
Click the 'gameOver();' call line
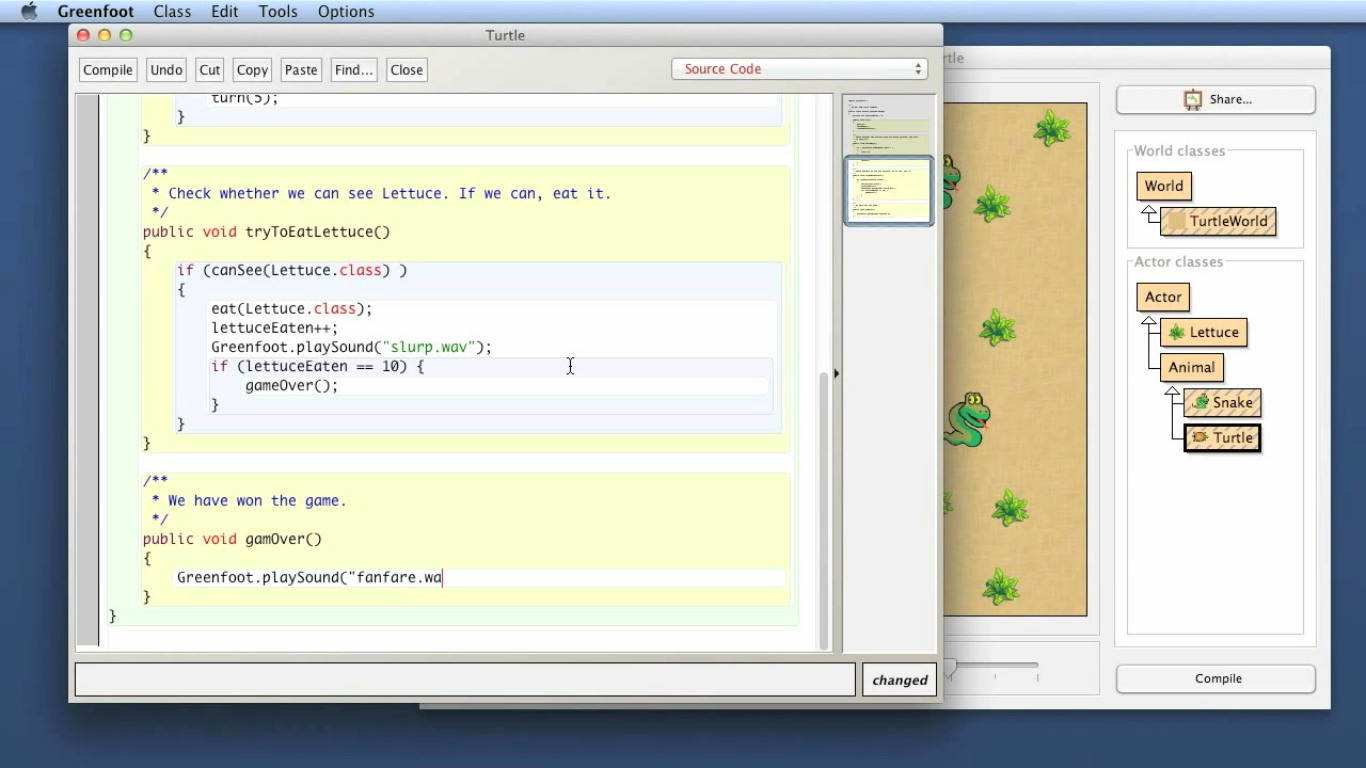[292, 386]
